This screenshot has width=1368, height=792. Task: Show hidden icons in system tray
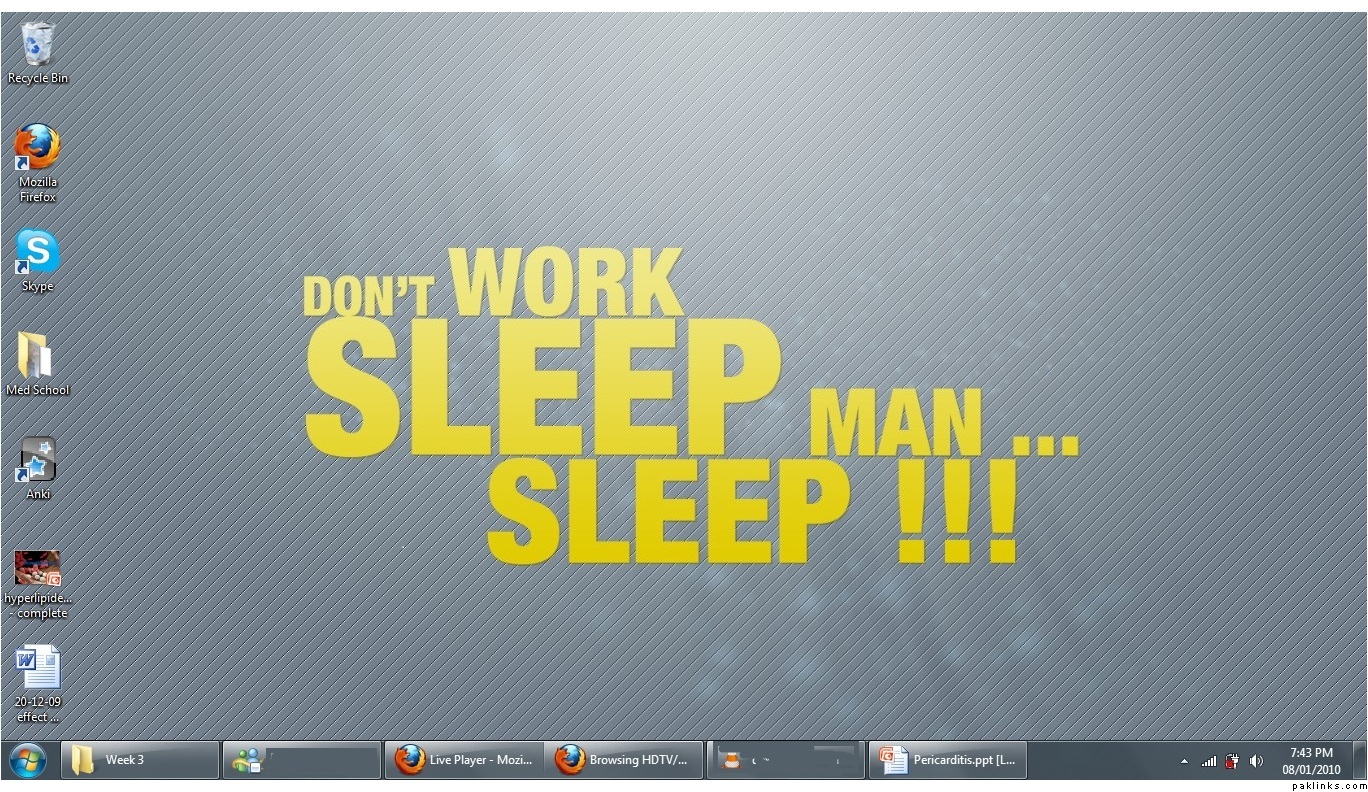coord(1184,761)
